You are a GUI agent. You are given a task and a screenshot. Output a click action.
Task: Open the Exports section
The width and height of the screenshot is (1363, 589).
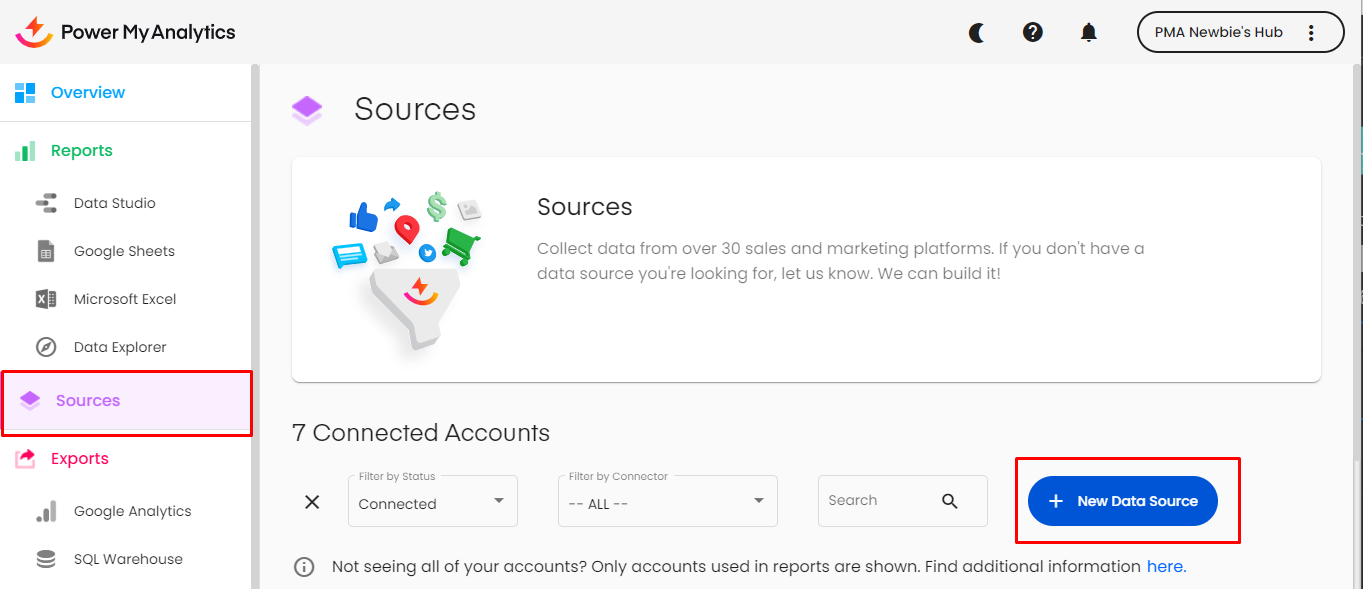click(79, 459)
